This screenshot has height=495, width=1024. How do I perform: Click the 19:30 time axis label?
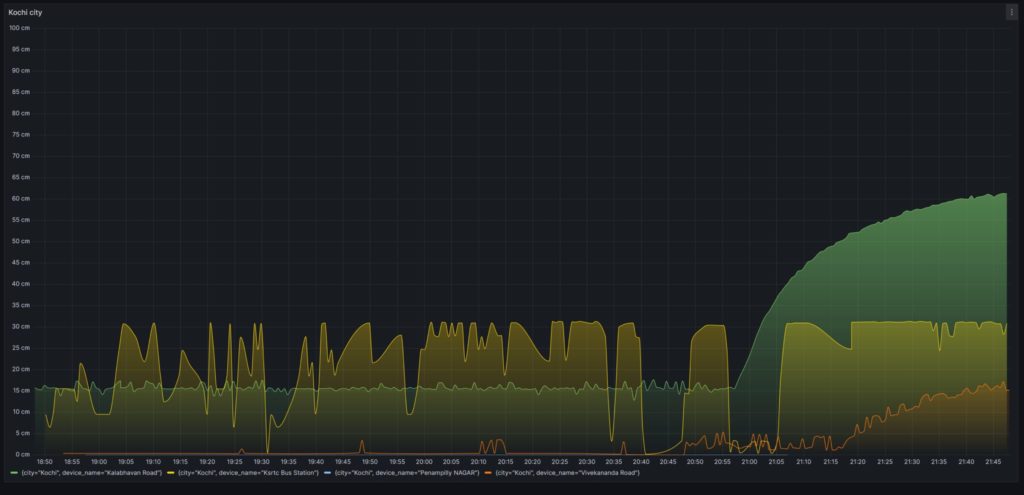(261, 462)
